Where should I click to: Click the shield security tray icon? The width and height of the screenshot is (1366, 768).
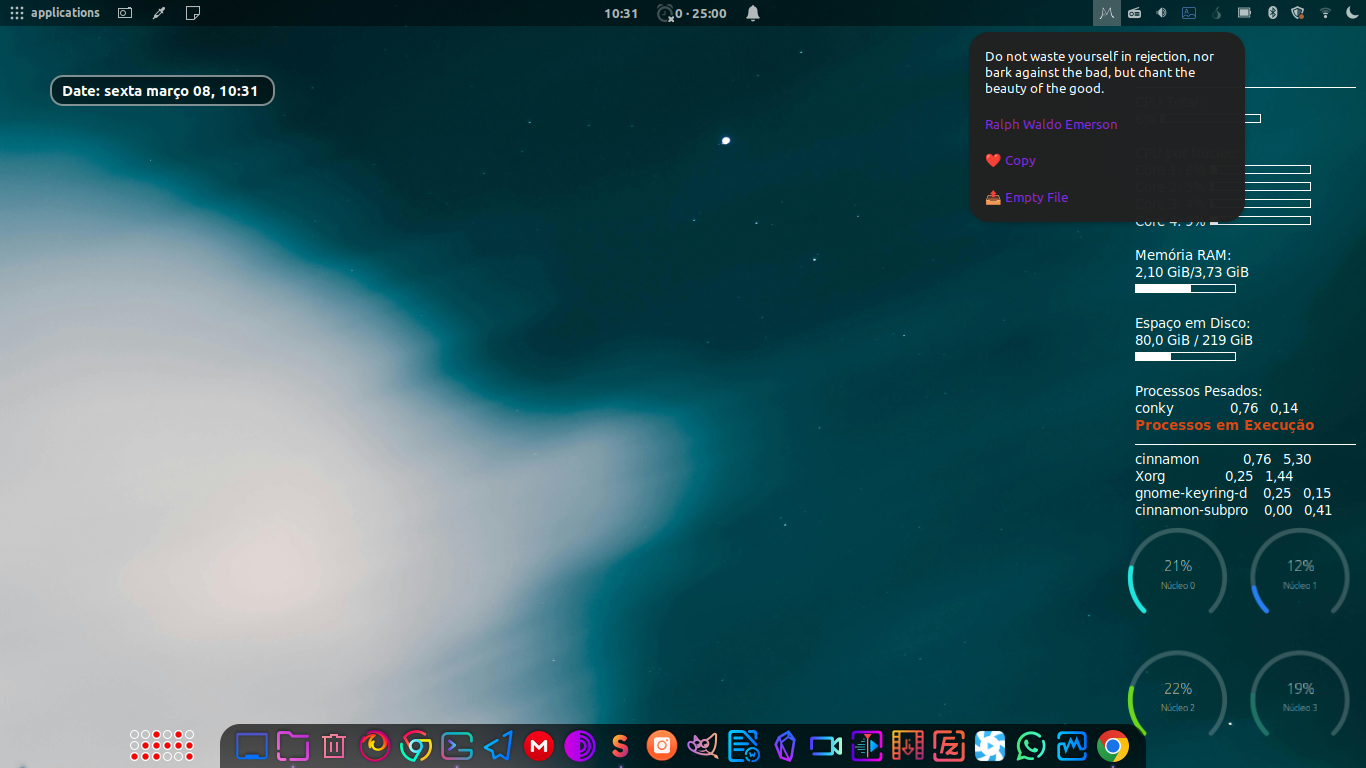[1298, 13]
